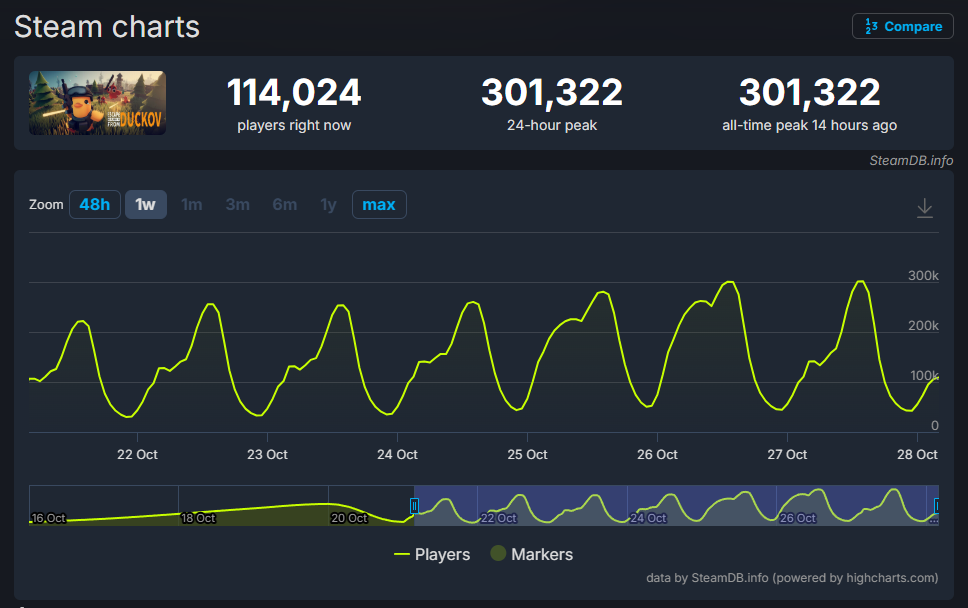Click the 28 Oct axis label
Screen dimensions: 968x608
(x=916, y=454)
